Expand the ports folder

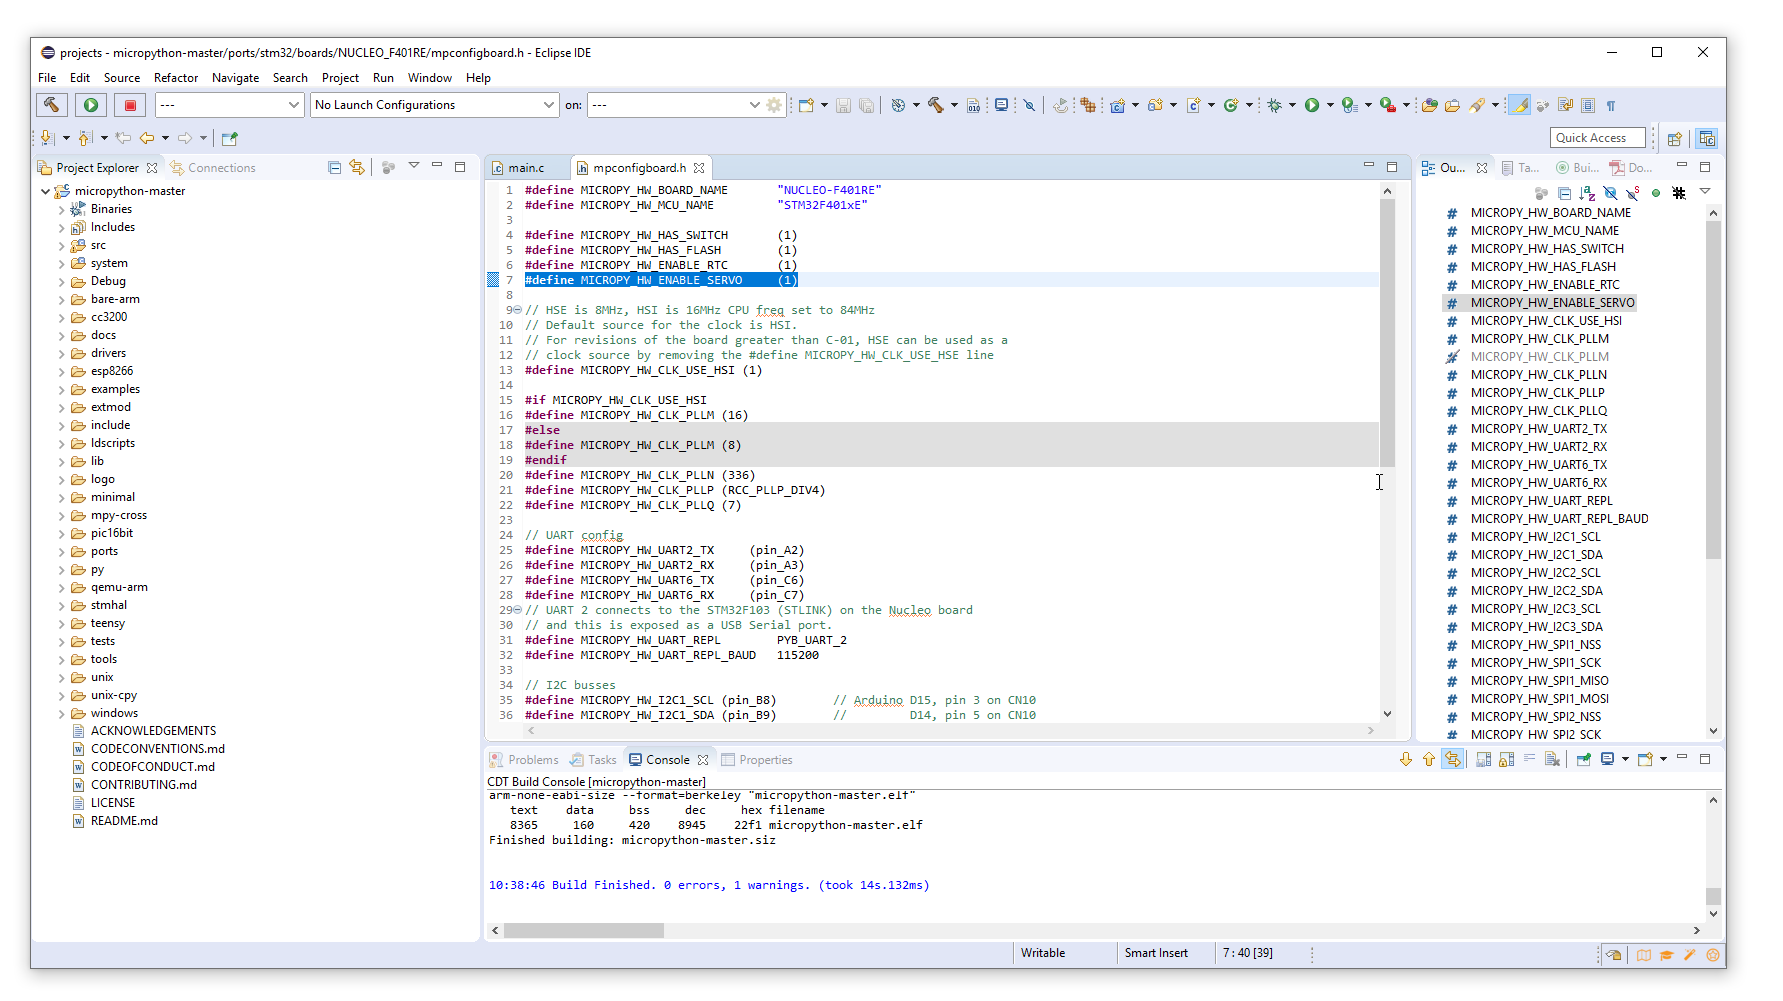tap(61, 551)
